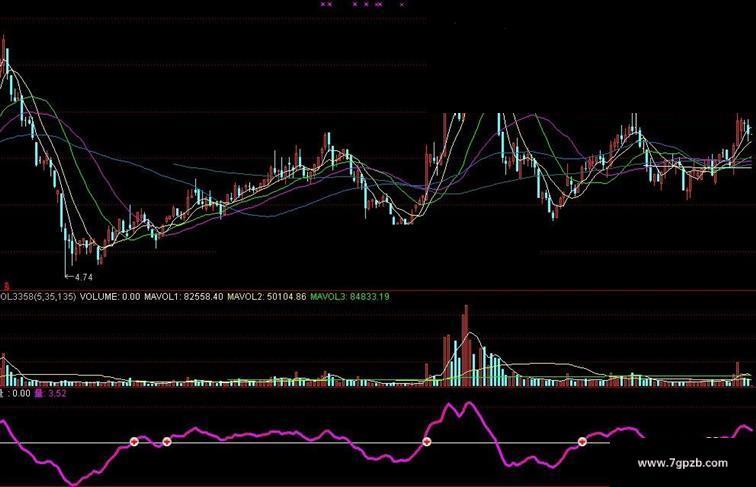Screen dimensions: 756x487
Task: Click the tallest red volume bar
Action: tap(465, 345)
